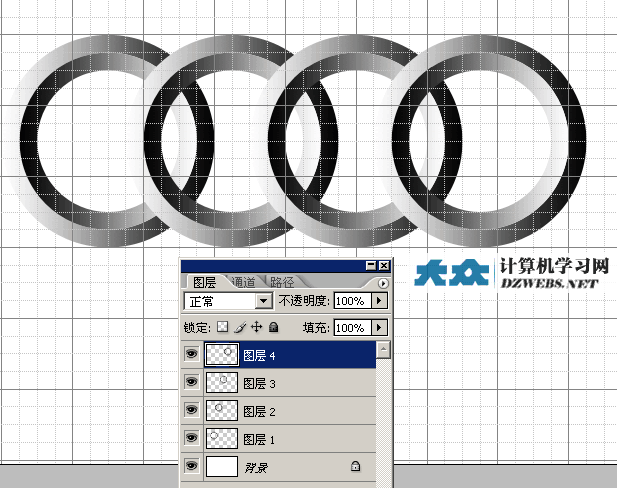Select 图层 1 thumbnail
Viewport: 617px width, 488px height.
coord(222,438)
